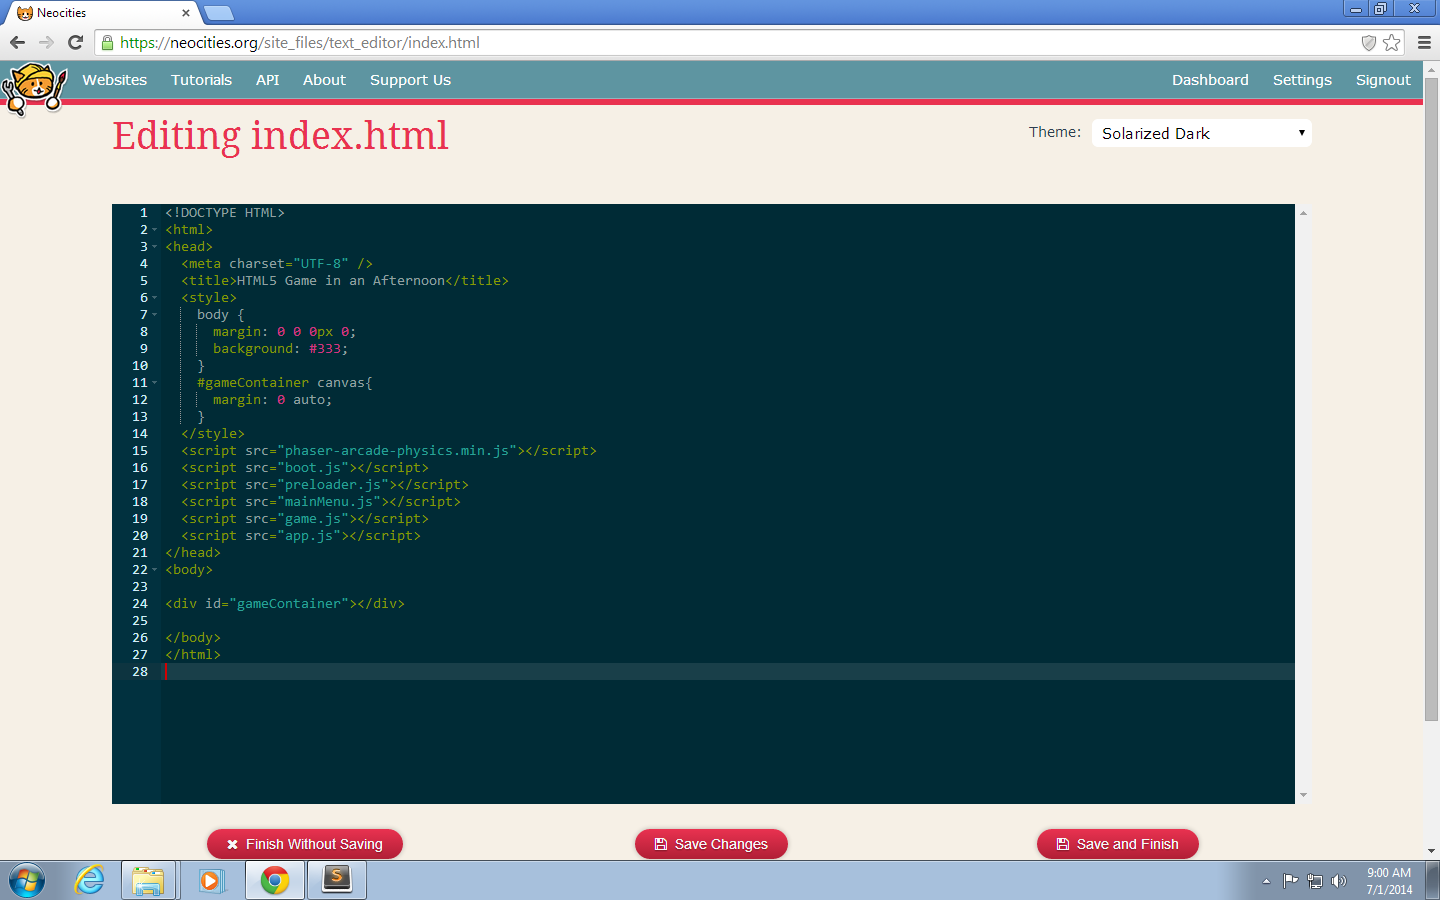Click the page vertical scrollbar
The width and height of the screenshot is (1440, 900).
1431,400
